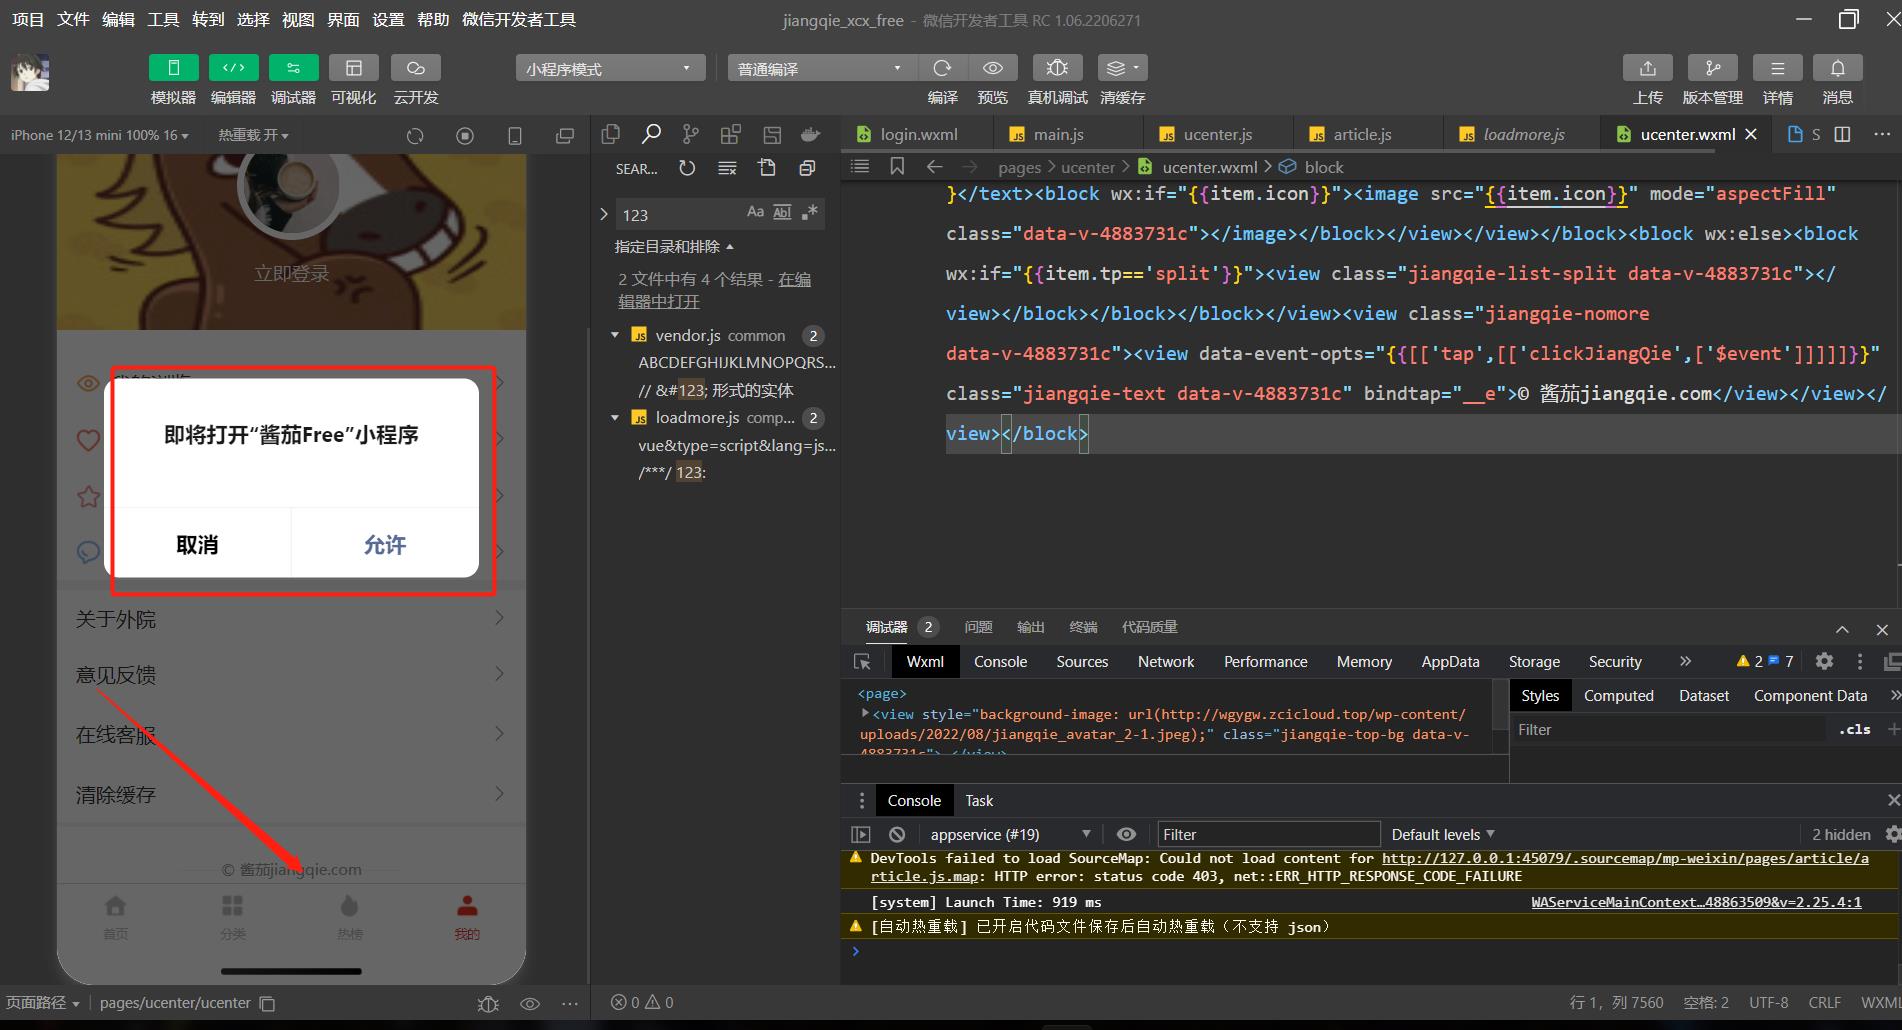Viewport: 1902px width, 1030px height.
Task: Switch to the Network devtools tab
Action: coord(1166,661)
